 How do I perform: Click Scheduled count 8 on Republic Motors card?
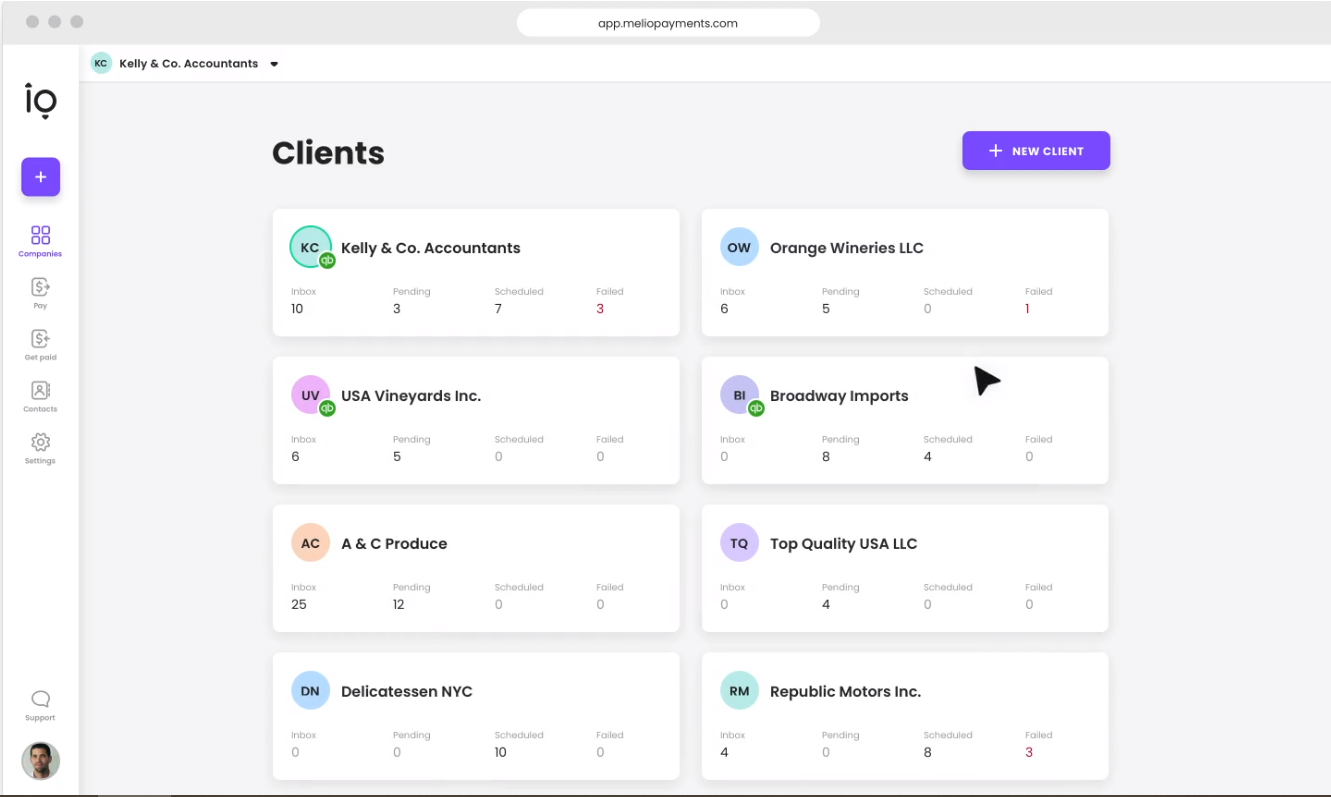click(x=928, y=753)
